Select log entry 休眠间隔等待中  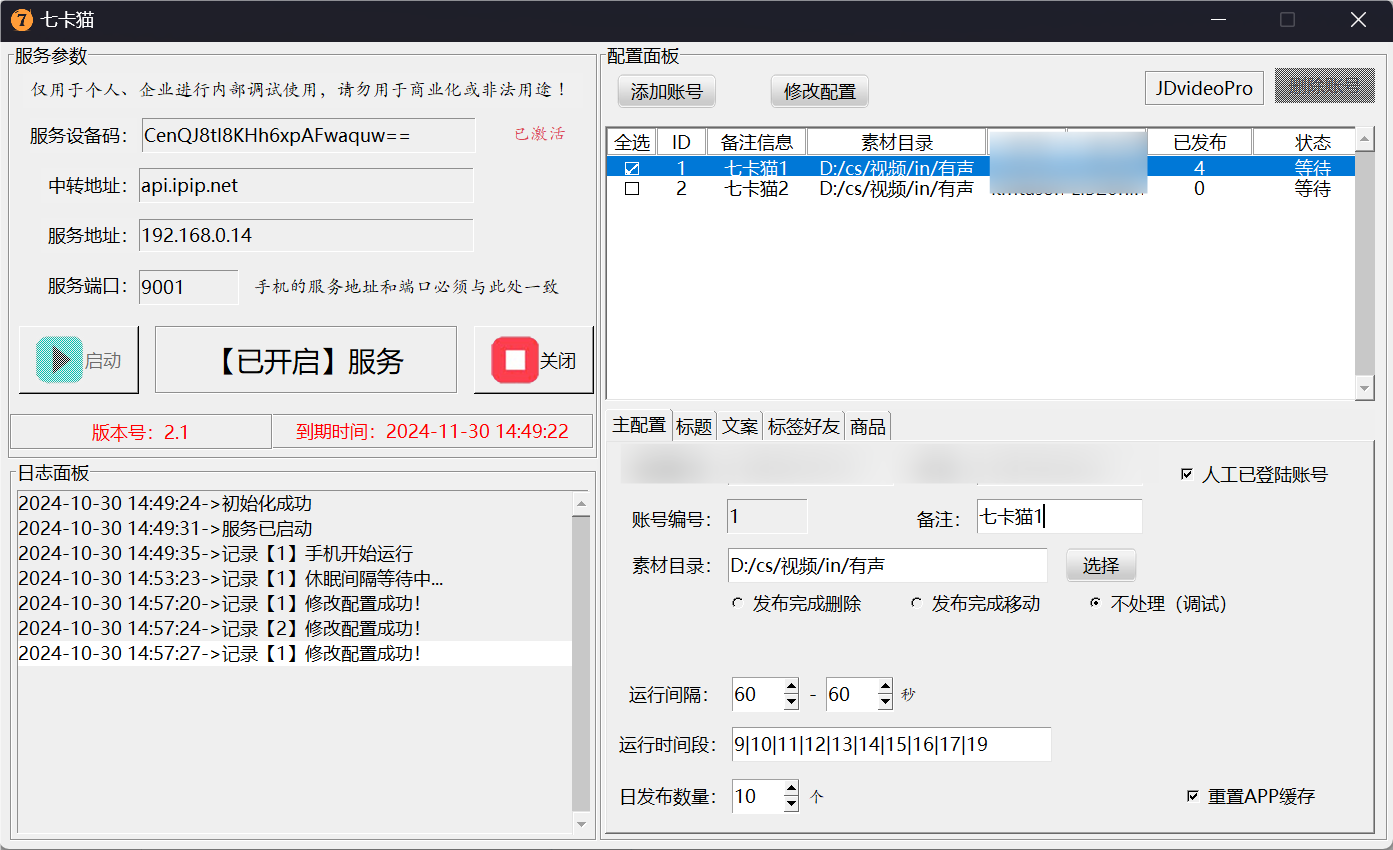pyautogui.click(x=295, y=579)
